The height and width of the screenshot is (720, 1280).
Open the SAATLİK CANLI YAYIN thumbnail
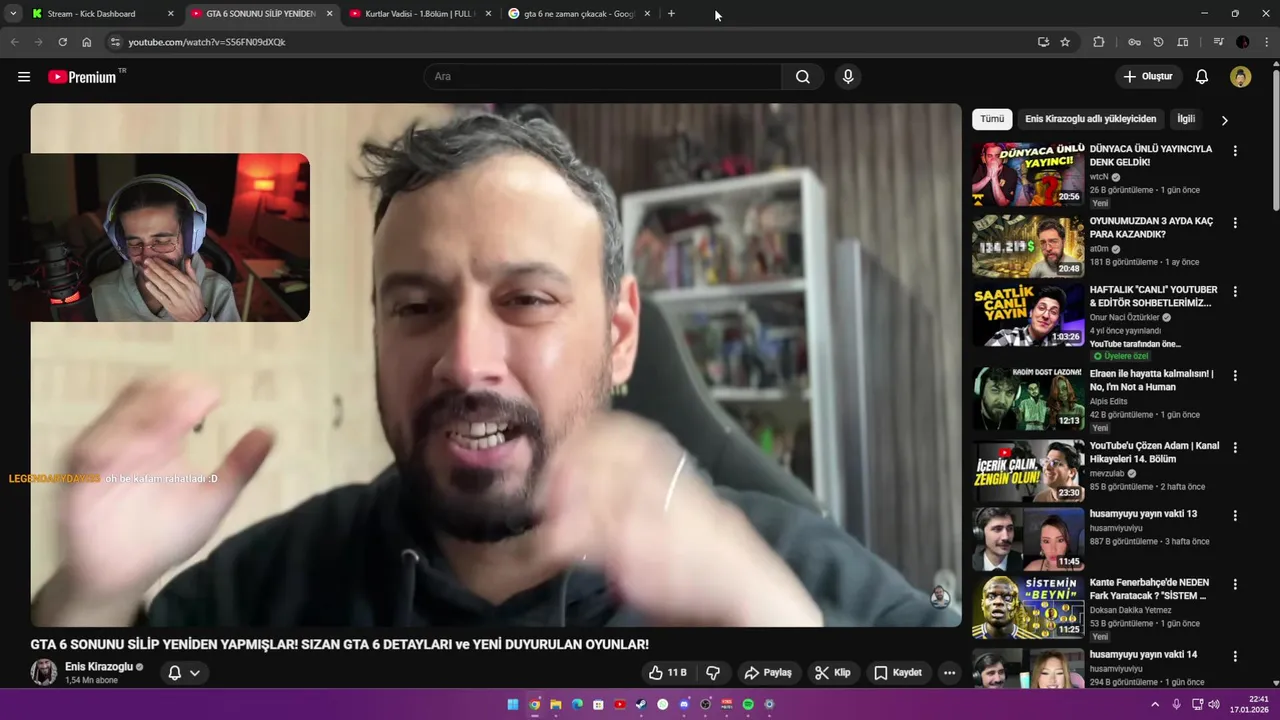tap(1028, 315)
